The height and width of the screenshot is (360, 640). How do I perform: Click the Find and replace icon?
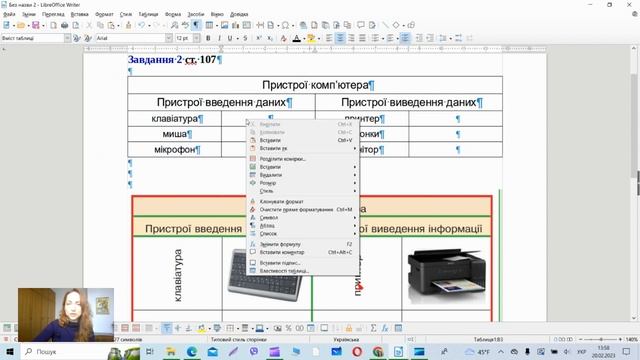point(174,25)
